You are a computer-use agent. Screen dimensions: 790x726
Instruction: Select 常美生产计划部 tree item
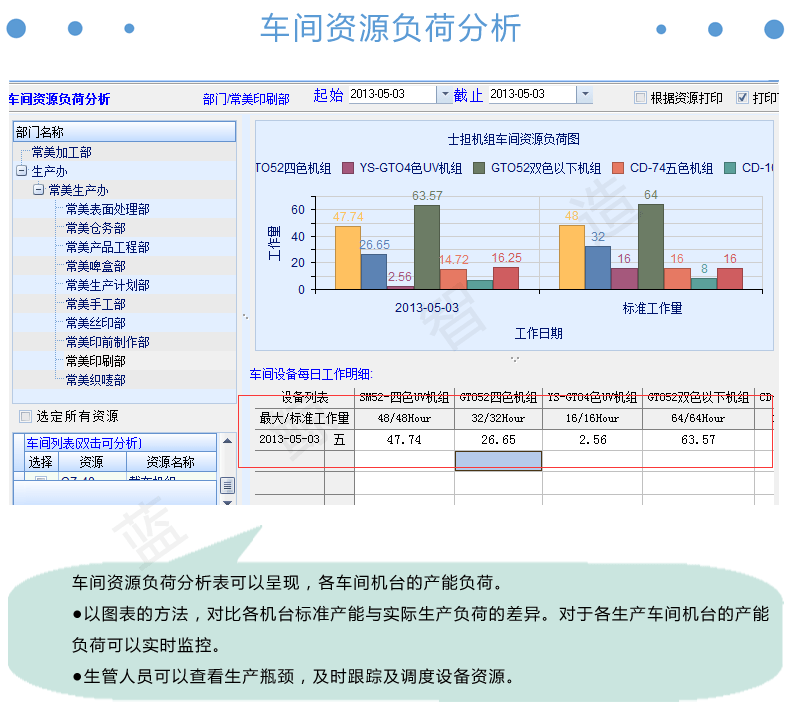point(107,285)
